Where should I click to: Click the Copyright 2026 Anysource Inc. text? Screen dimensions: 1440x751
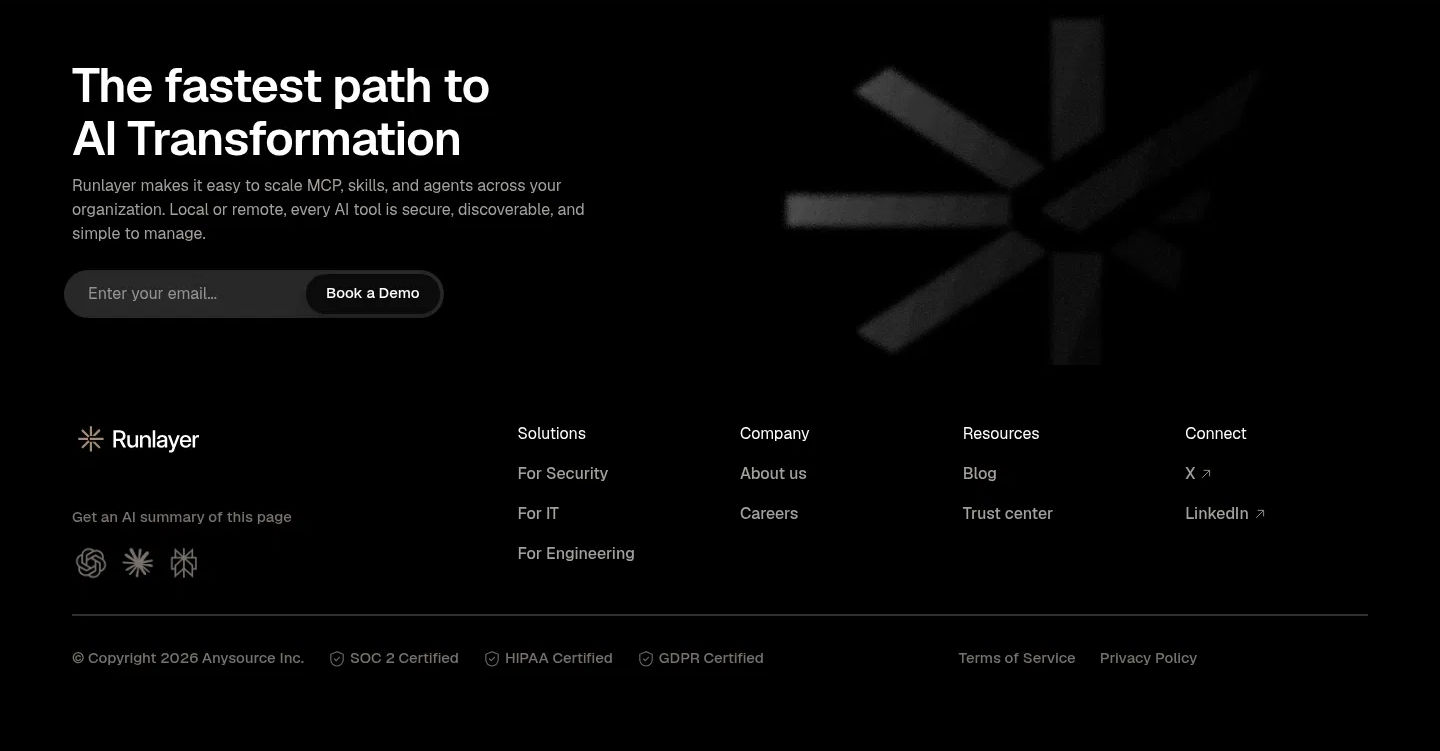(188, 658)
